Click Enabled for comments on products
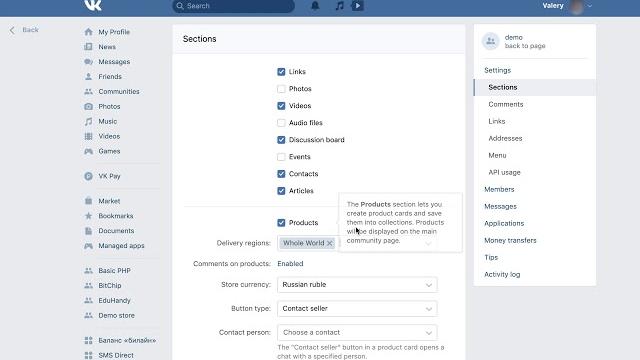The width and height of the screenshot is (640, 360). [290, 264]
